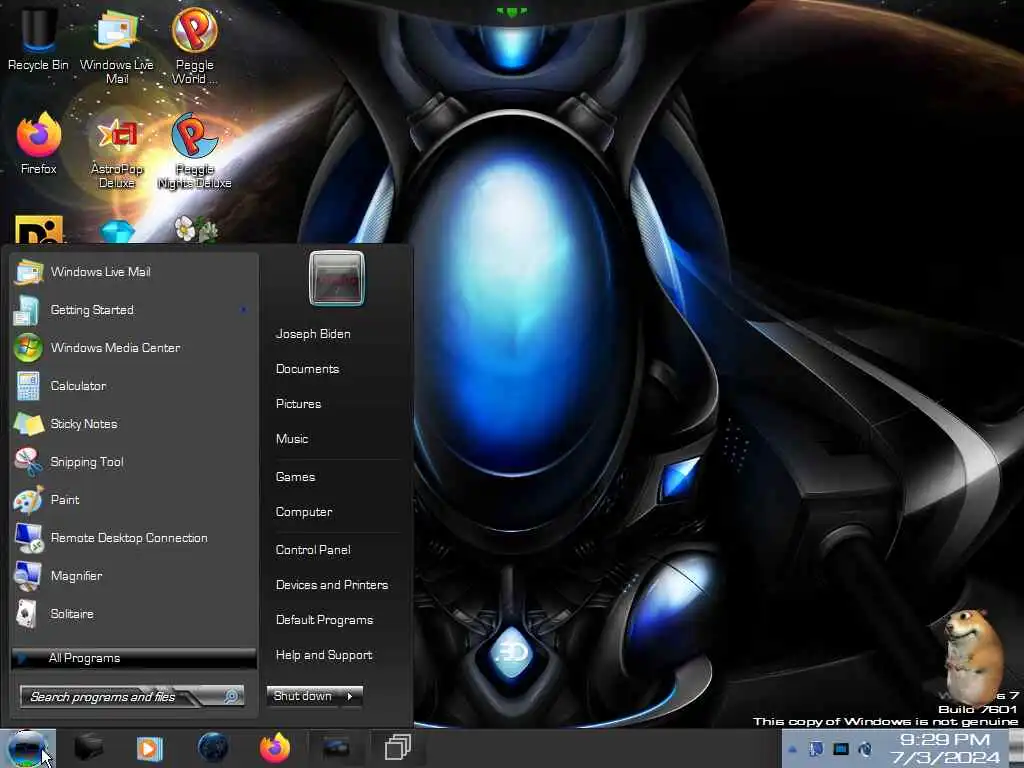The image size is (1024, 768).
Task: Open Default Programs
Action: pyautogui.click(x=324, y=620)
